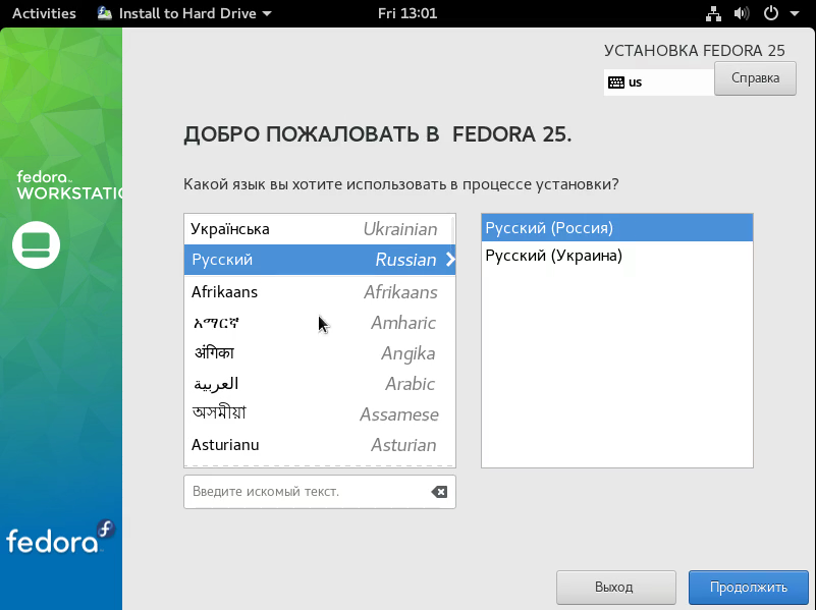The width and height of the screenshot is (816, 610).
Task: Select Afrikaans language row
Action: click(x=320, y=292)
